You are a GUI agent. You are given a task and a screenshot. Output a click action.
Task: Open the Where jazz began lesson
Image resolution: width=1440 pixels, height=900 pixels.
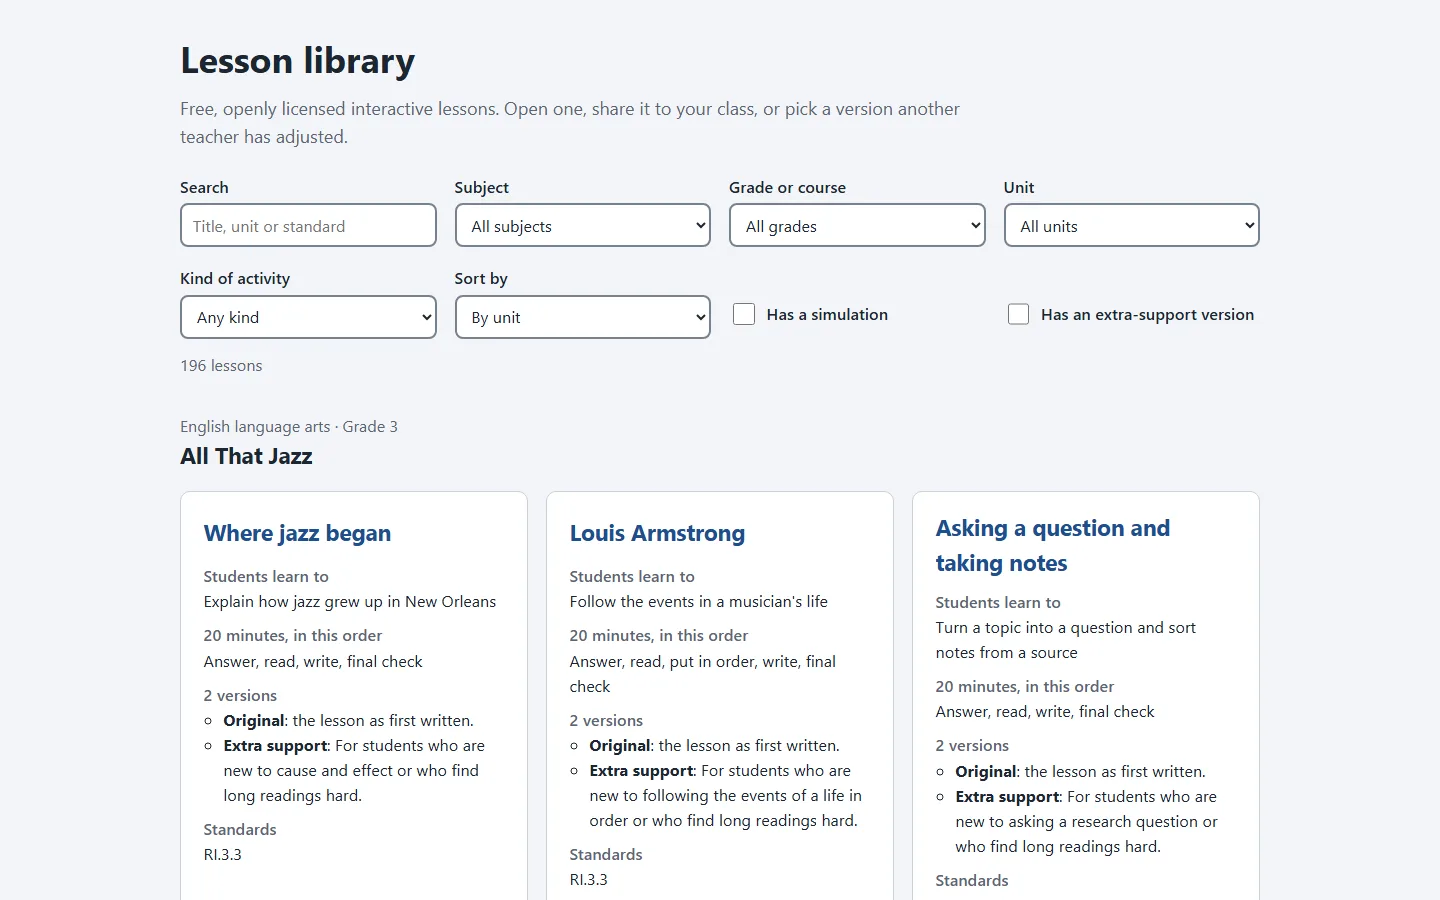coord(297,533)
